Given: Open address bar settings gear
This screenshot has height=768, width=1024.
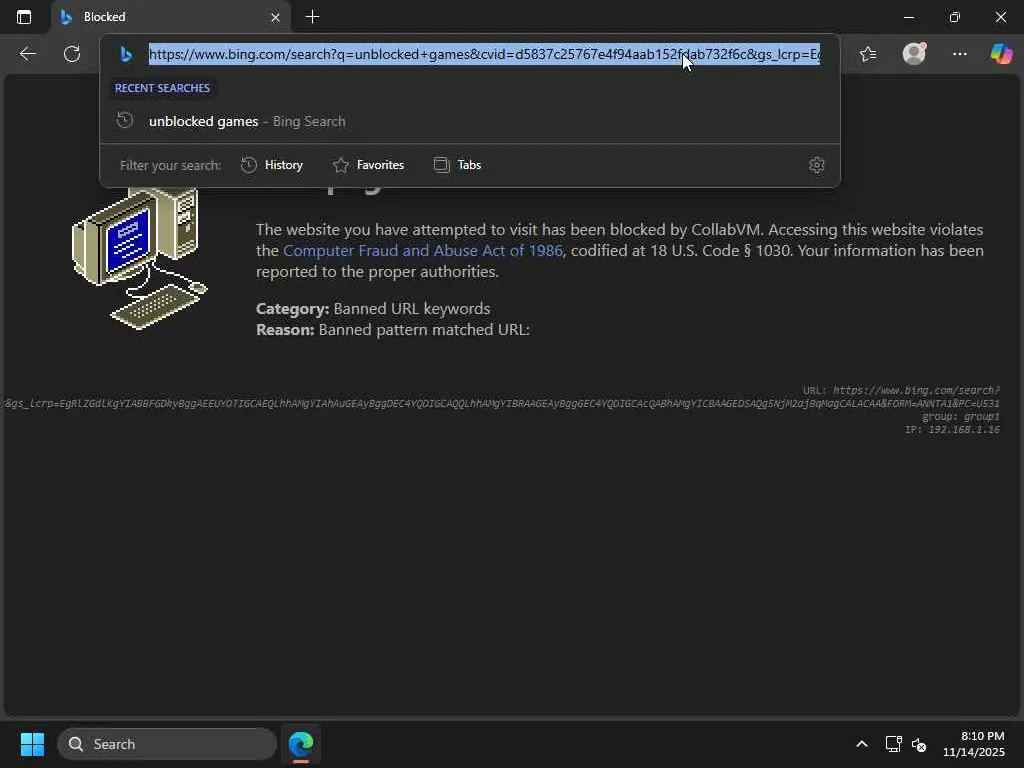Looking at the screenshot, I should [x=816, y=165].
